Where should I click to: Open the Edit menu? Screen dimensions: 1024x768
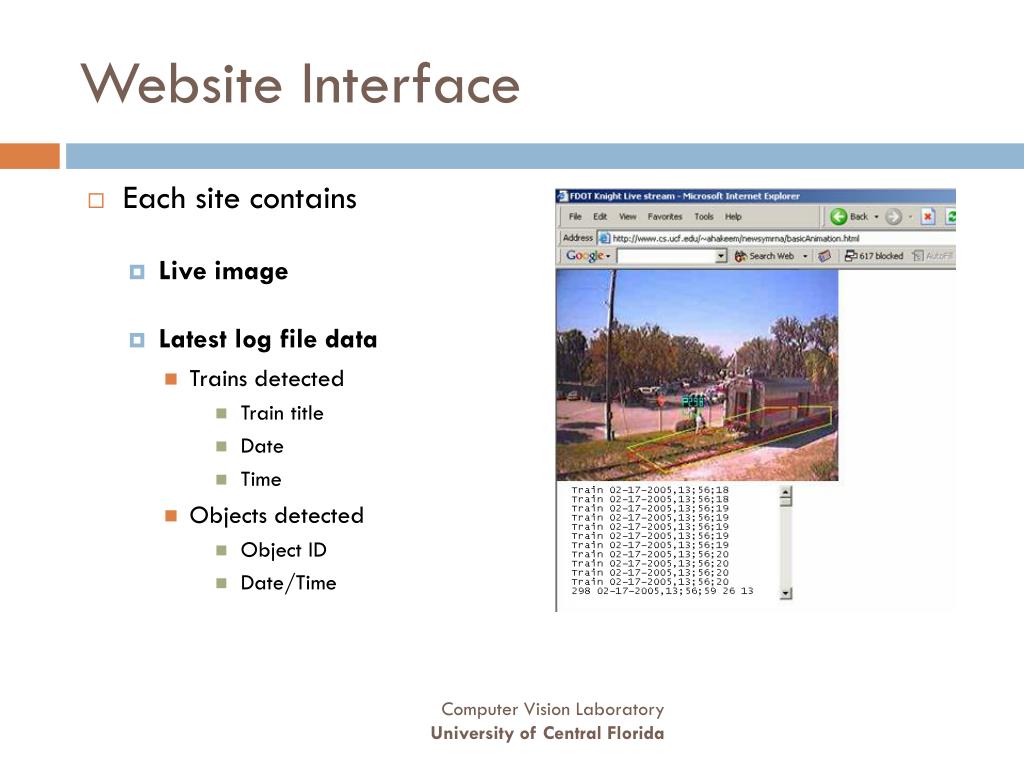click(600, 217)
